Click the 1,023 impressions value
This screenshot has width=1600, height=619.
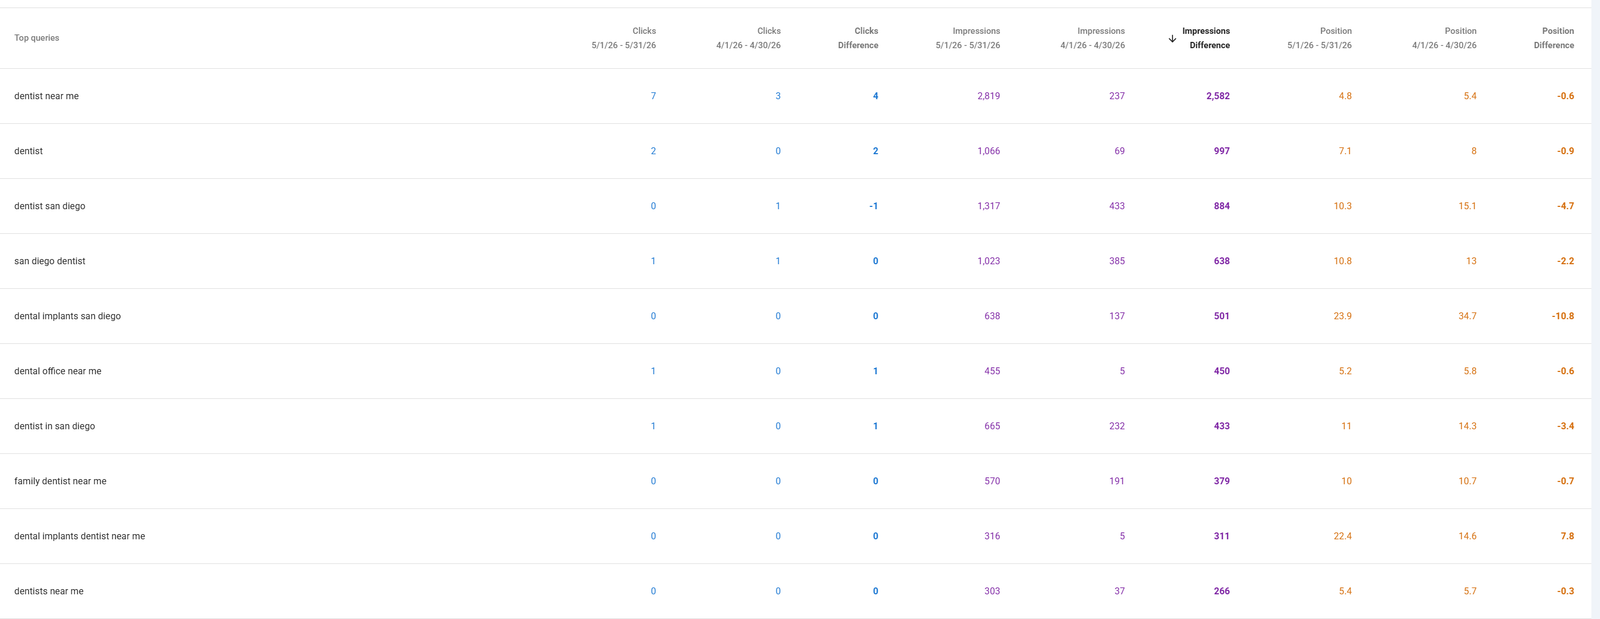click(x=988, y=261)
